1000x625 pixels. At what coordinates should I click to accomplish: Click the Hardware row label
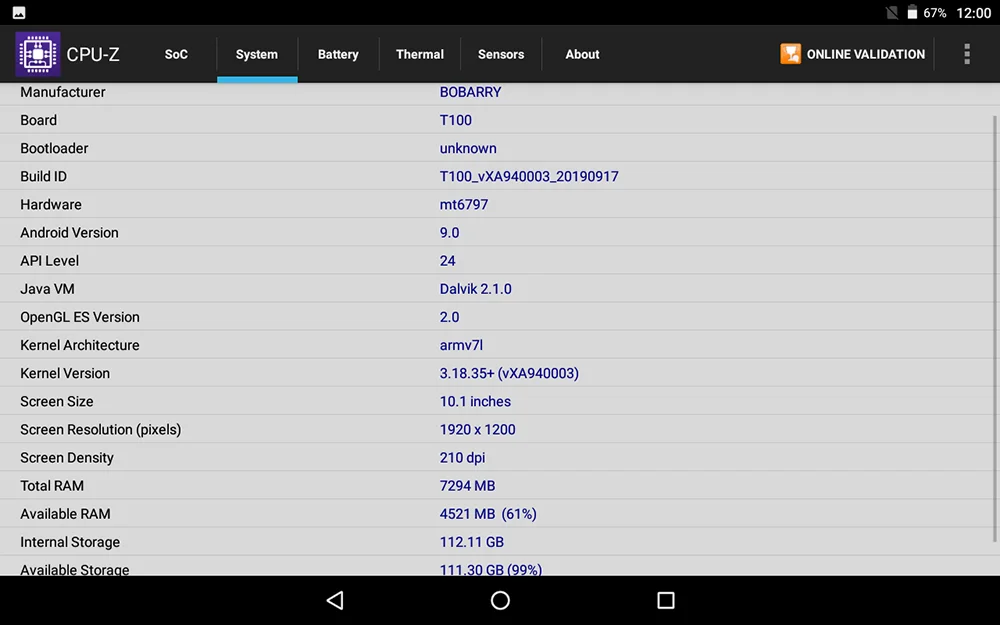tap(50, 205)
